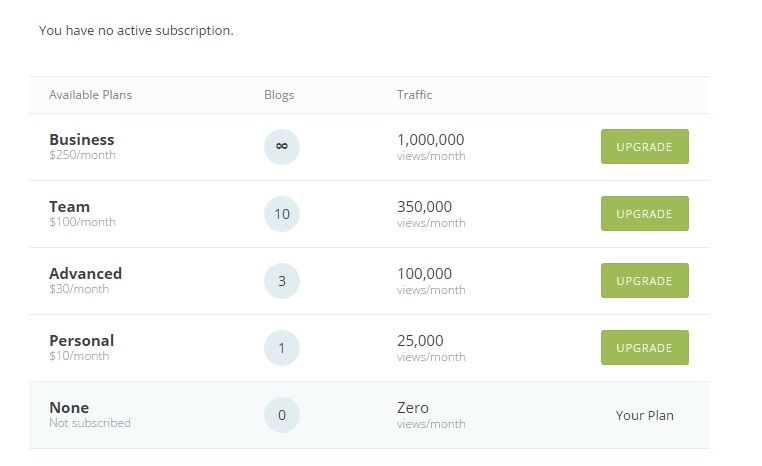Click the Blogs column header
762x466 pixels.
coord(279,95)
